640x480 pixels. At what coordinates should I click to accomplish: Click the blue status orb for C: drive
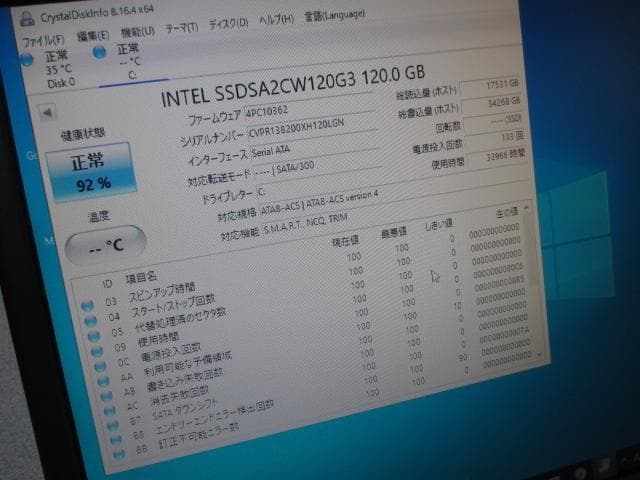[x=99, y=52]
